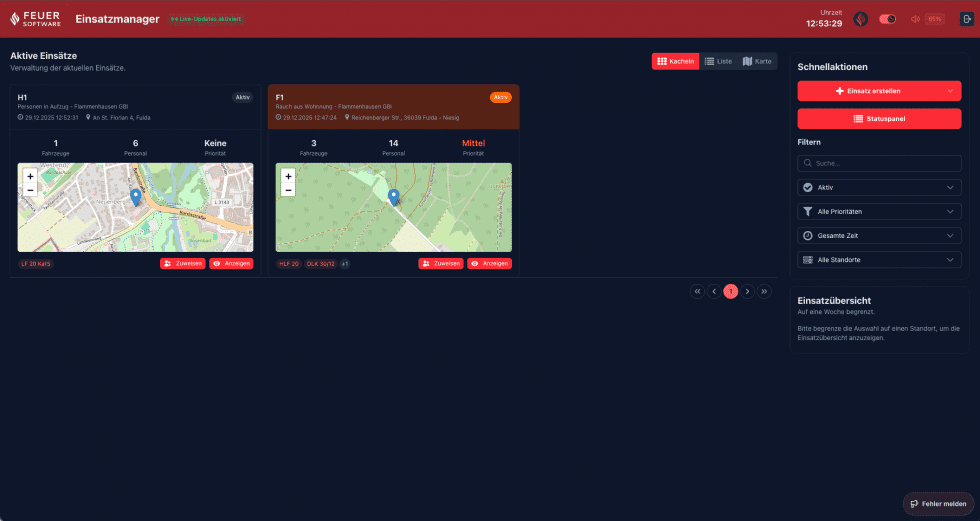The height and width of the screenshot is (521, 980).
Task: Toggle dark mode switch in header
Action: (x=888, y=19)
